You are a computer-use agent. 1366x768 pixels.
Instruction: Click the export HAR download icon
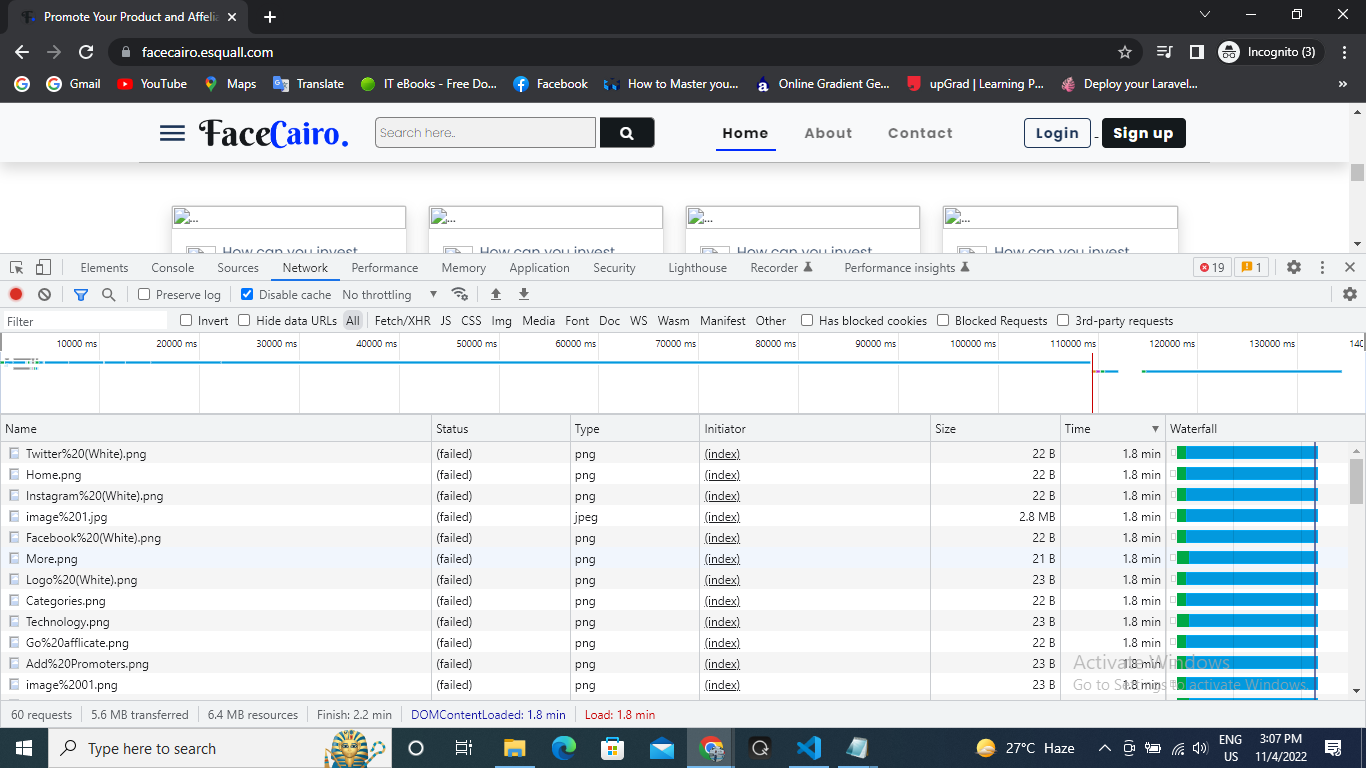(523, 294)
